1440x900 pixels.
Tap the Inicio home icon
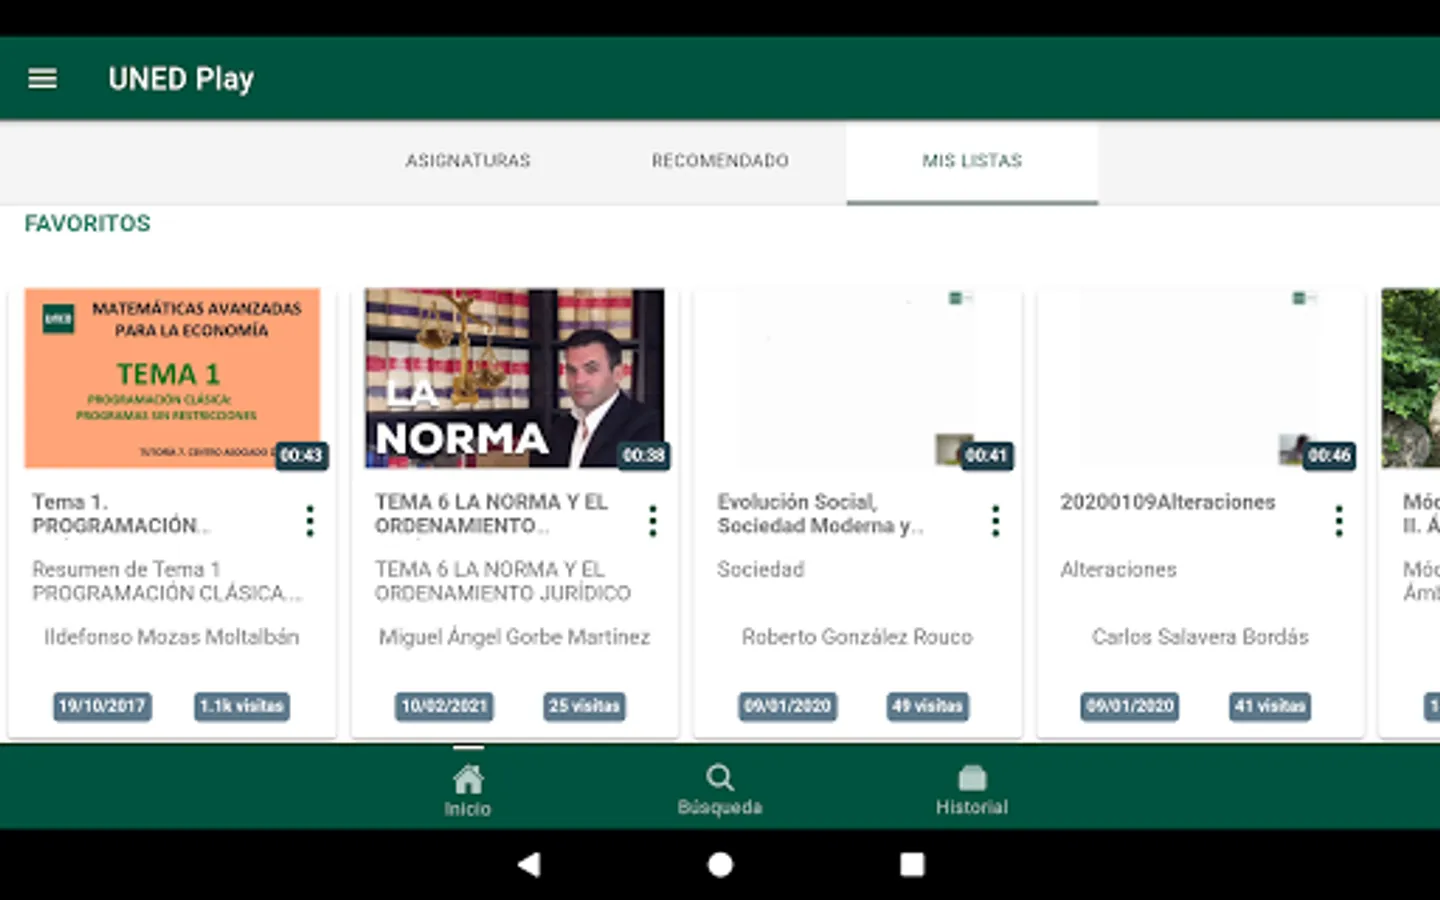468,778
